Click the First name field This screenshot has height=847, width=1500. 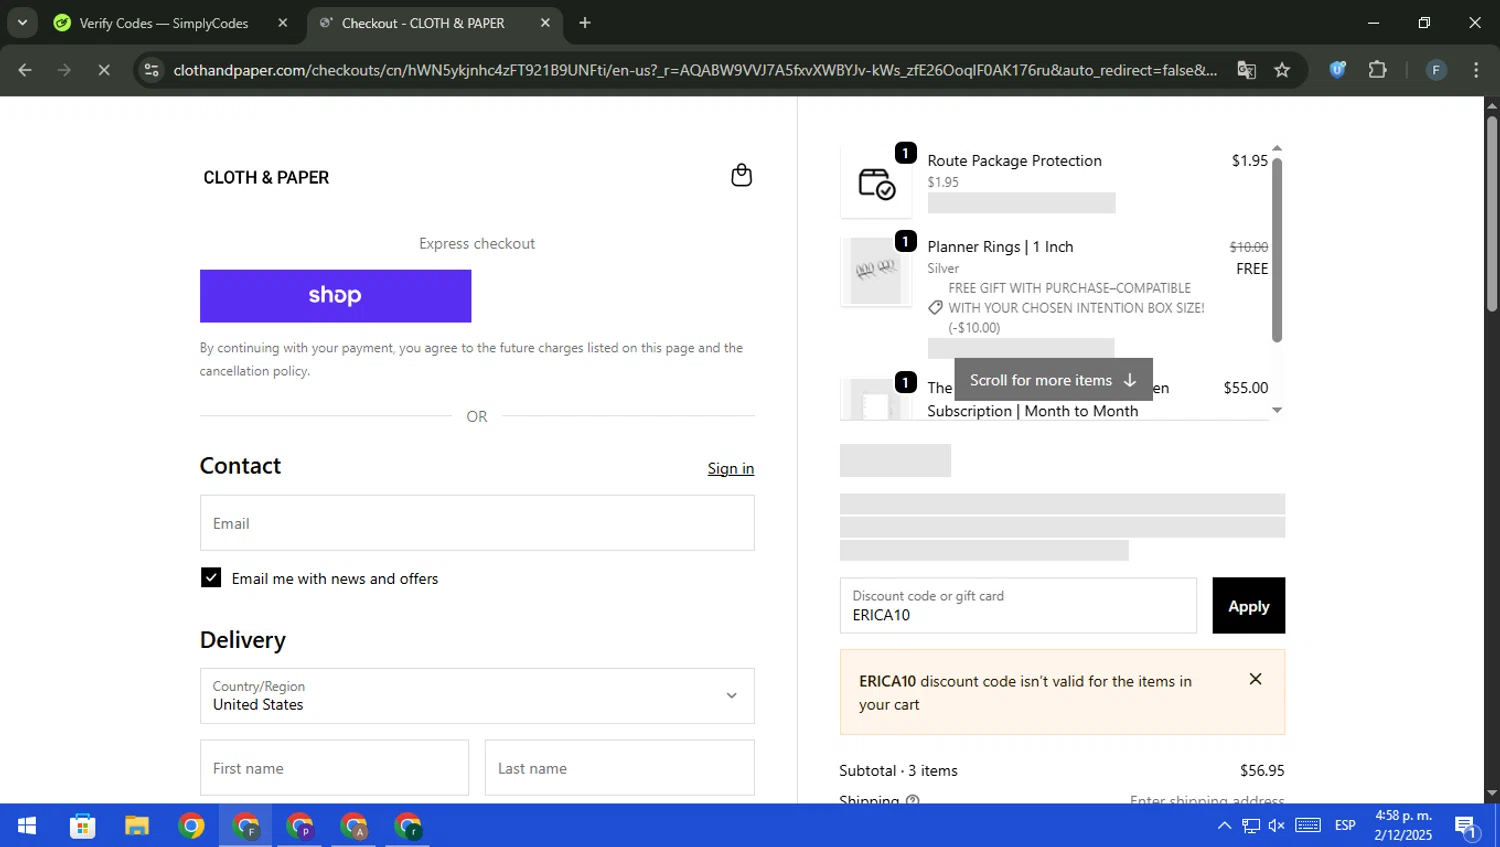[x=334, y=768]
